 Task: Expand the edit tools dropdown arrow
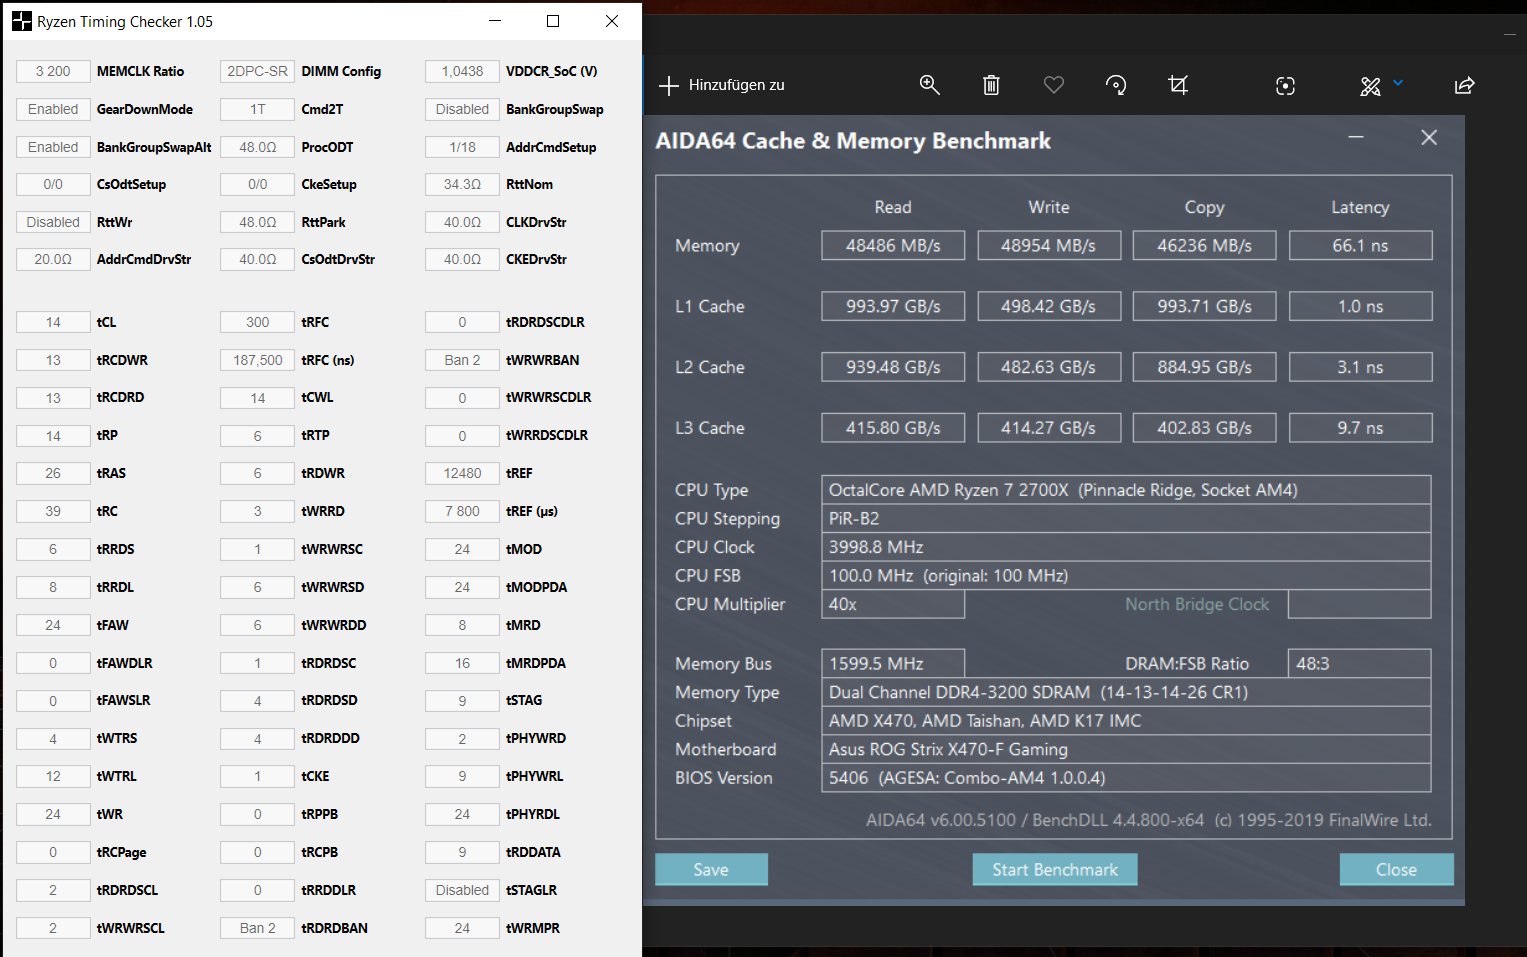tap(1398, 83)
